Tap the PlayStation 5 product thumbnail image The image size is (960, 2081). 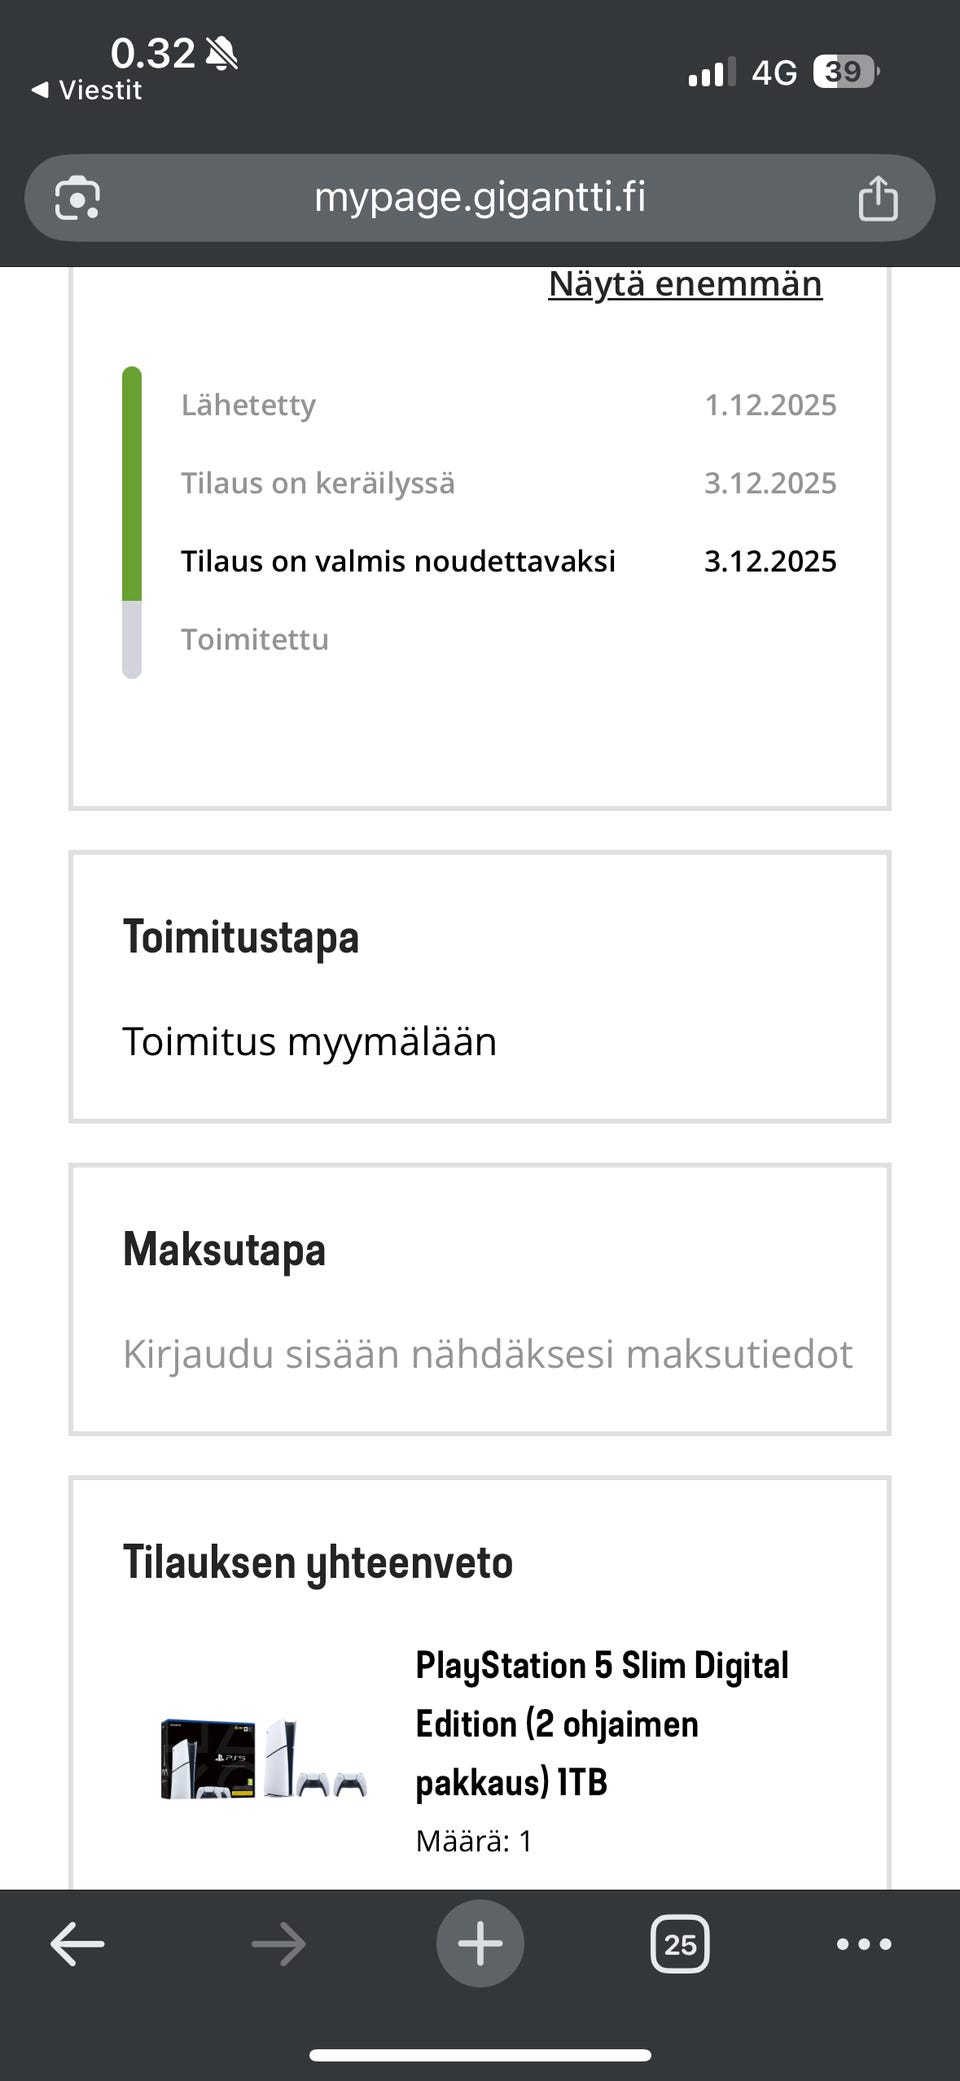pyautogui.click(x=264, y=1758)
